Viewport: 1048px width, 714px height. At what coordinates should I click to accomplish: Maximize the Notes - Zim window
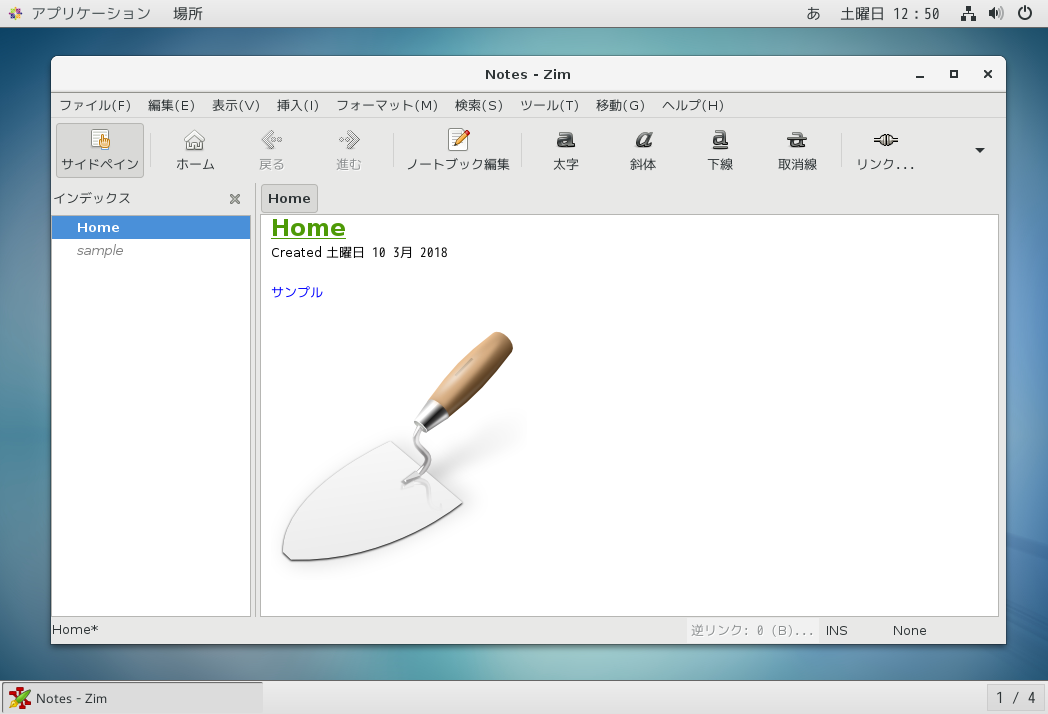[954, 74]
